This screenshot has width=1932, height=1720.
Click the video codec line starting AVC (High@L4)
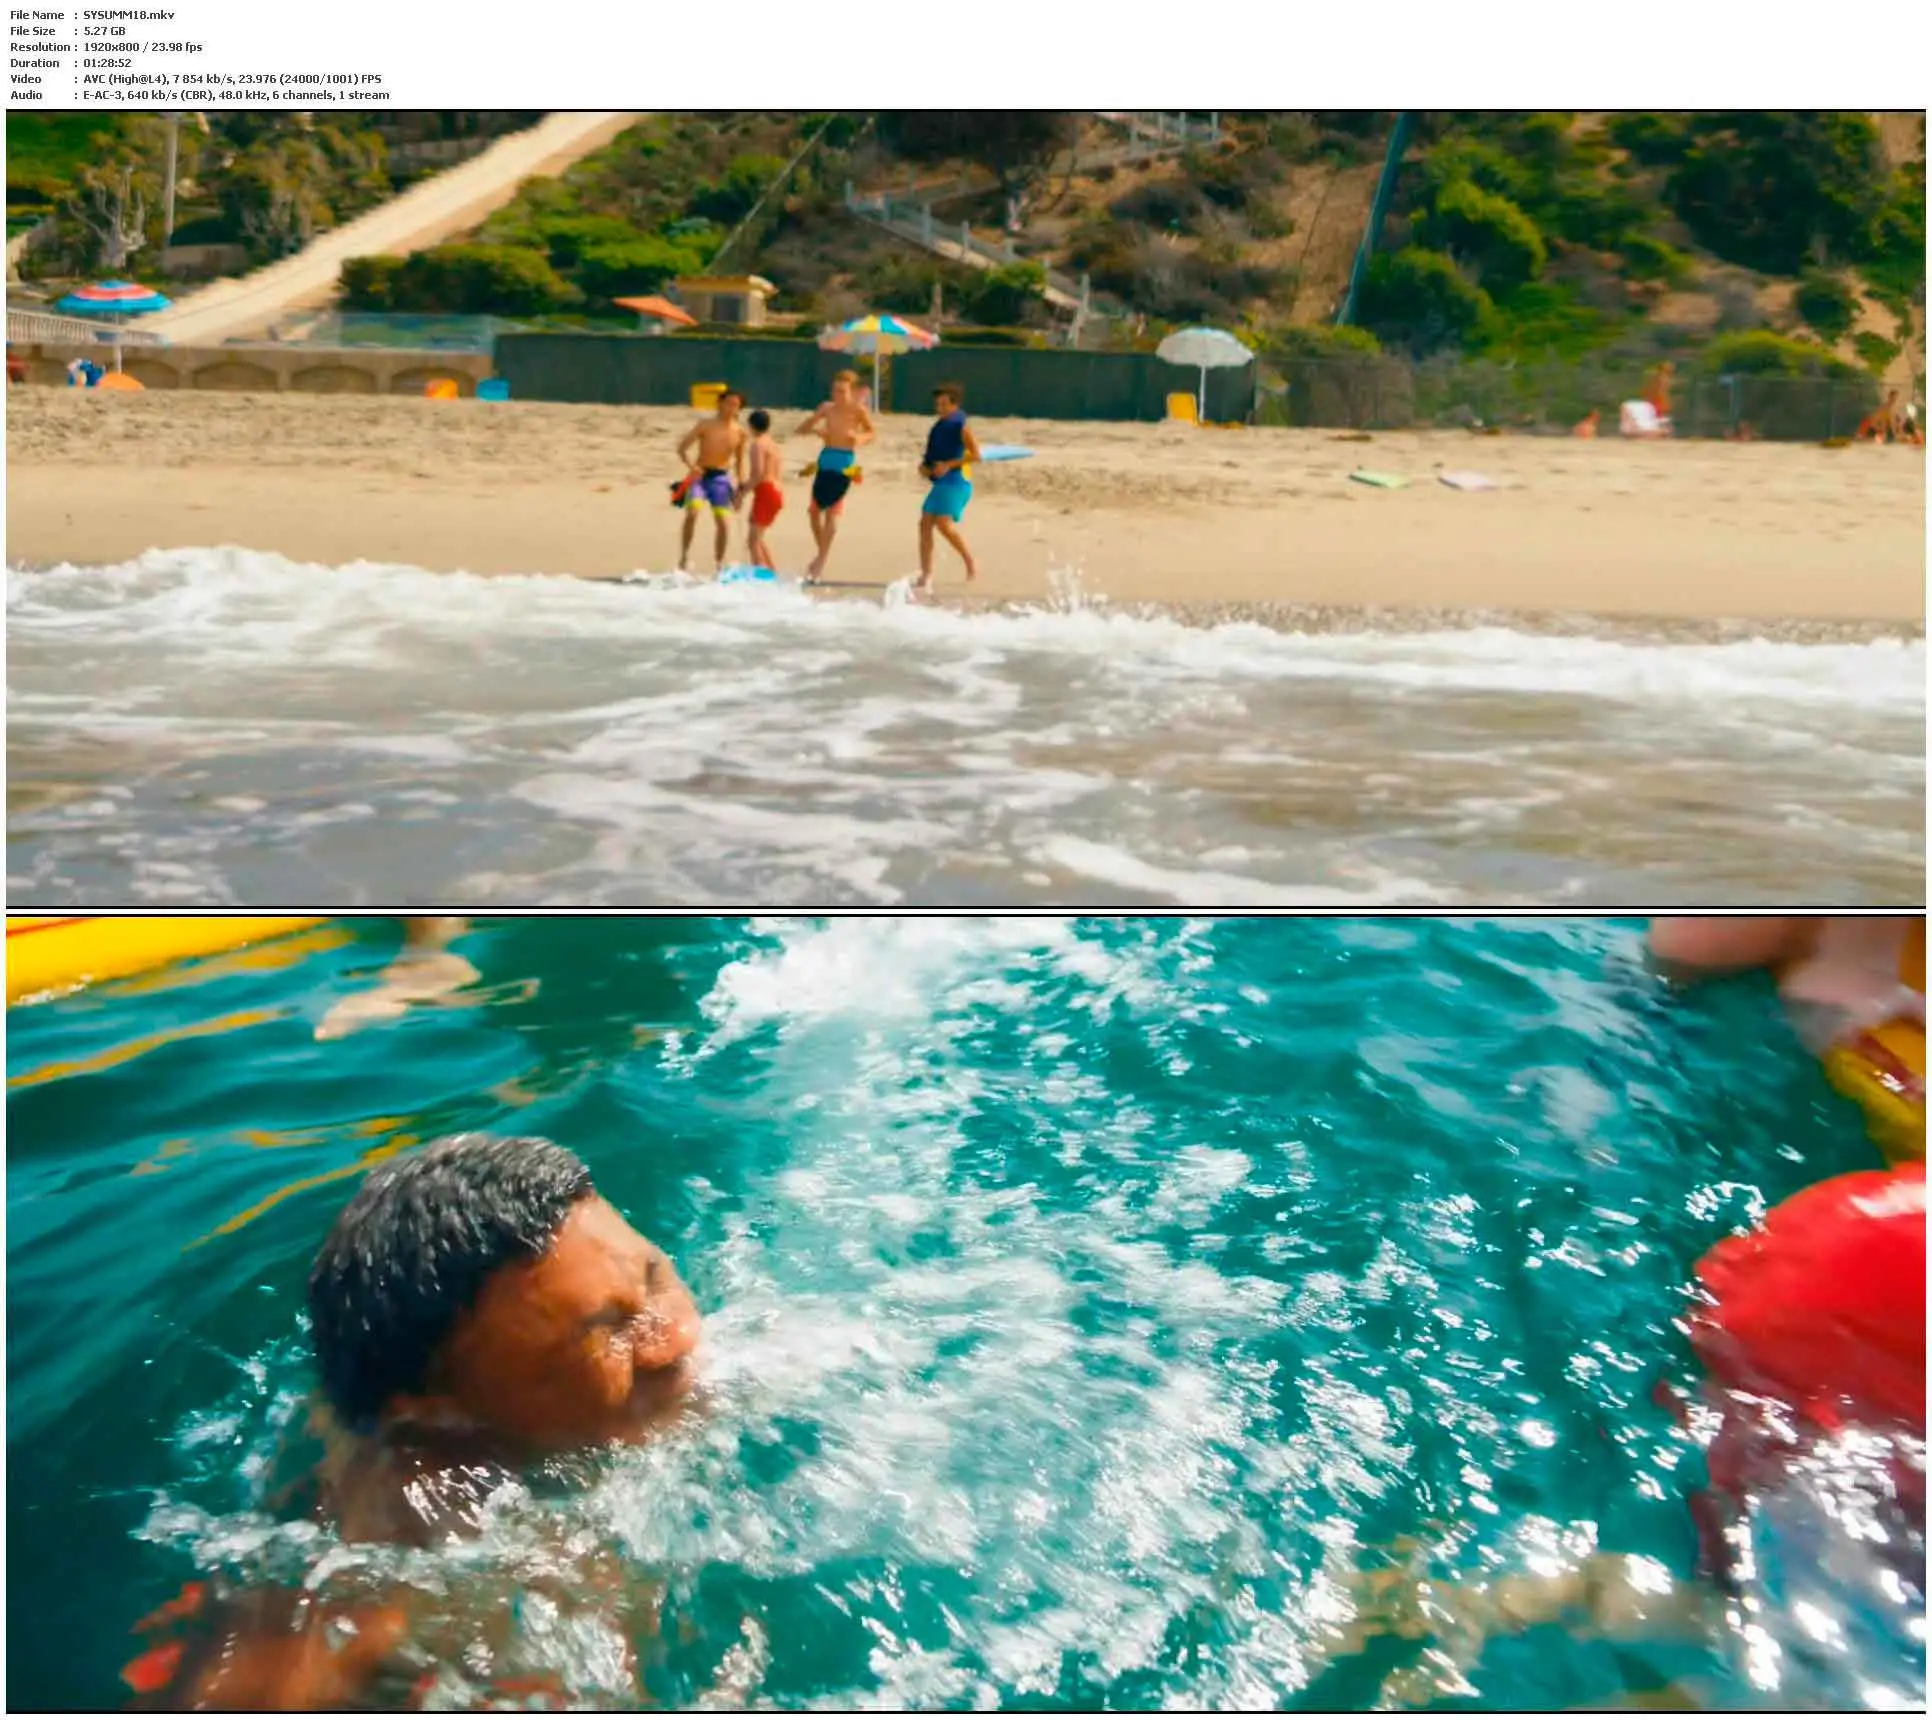point(232,79)
